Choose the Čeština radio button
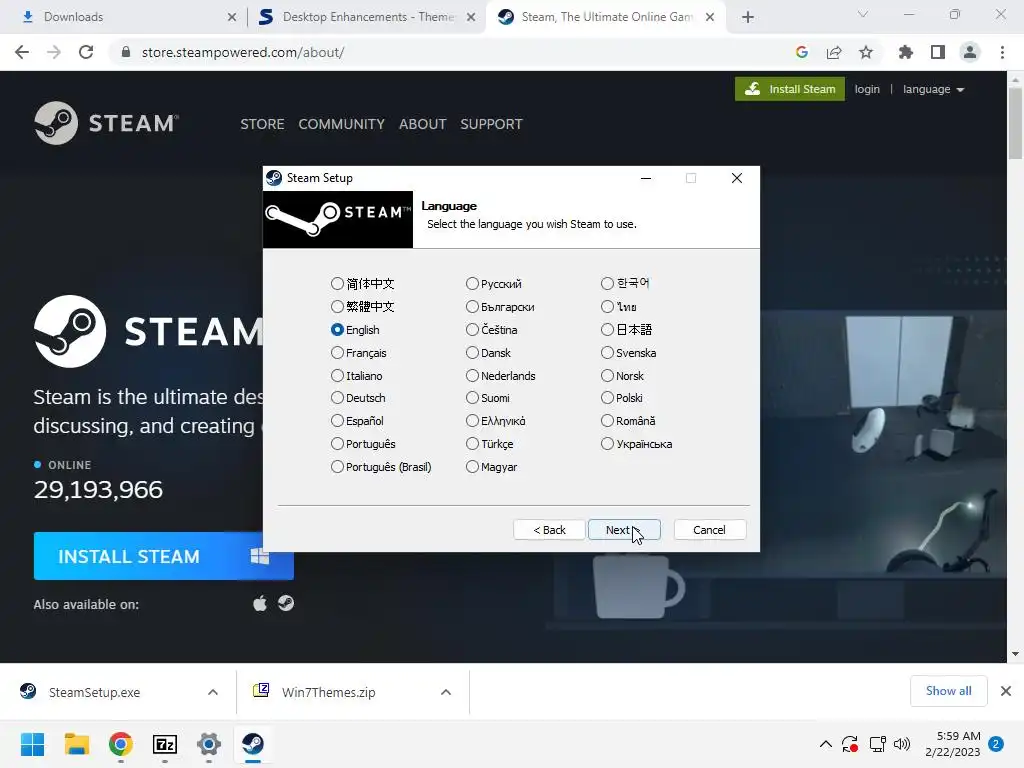Image resolution: width=1024 pixels, height=768 pixels. pyautogui.click(x=472, y=330)
